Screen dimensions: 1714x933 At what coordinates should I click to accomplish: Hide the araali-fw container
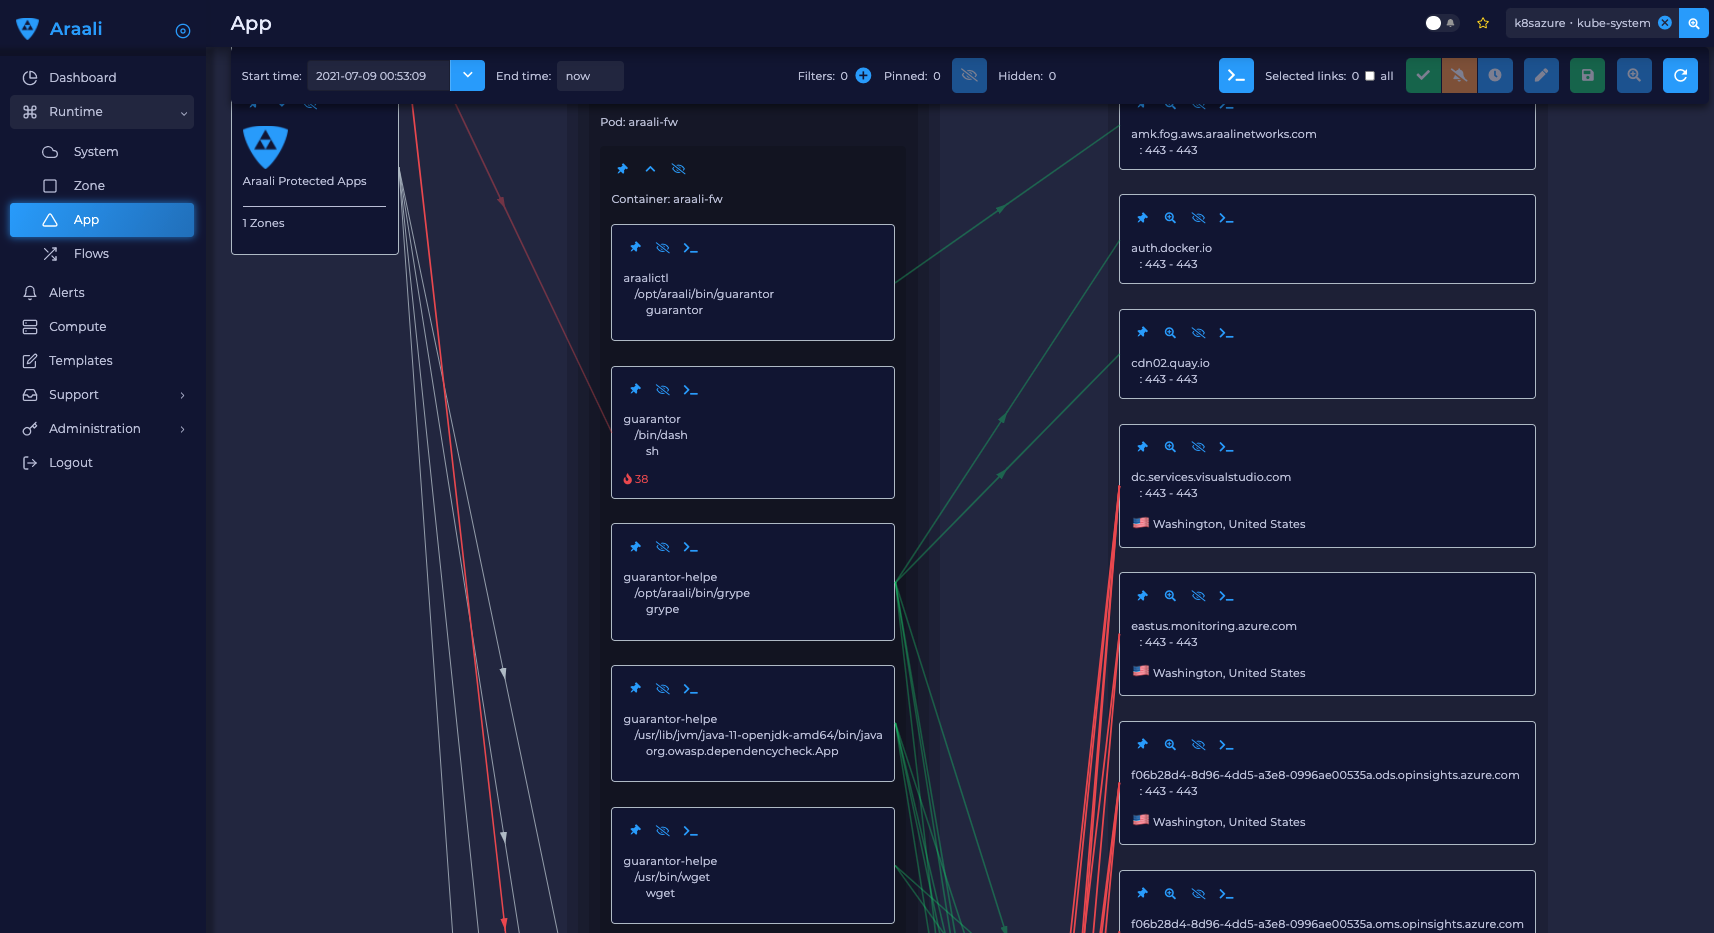pos(678,169)
